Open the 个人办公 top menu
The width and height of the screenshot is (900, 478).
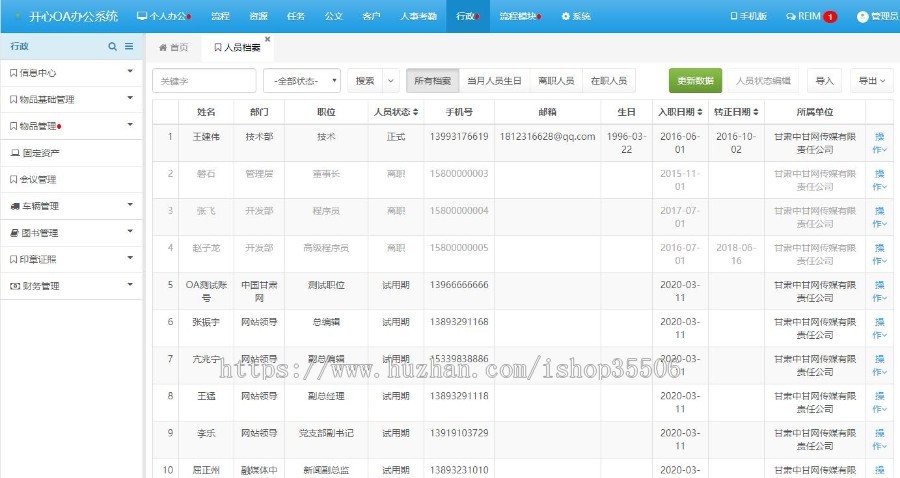[x=164, y=16]
